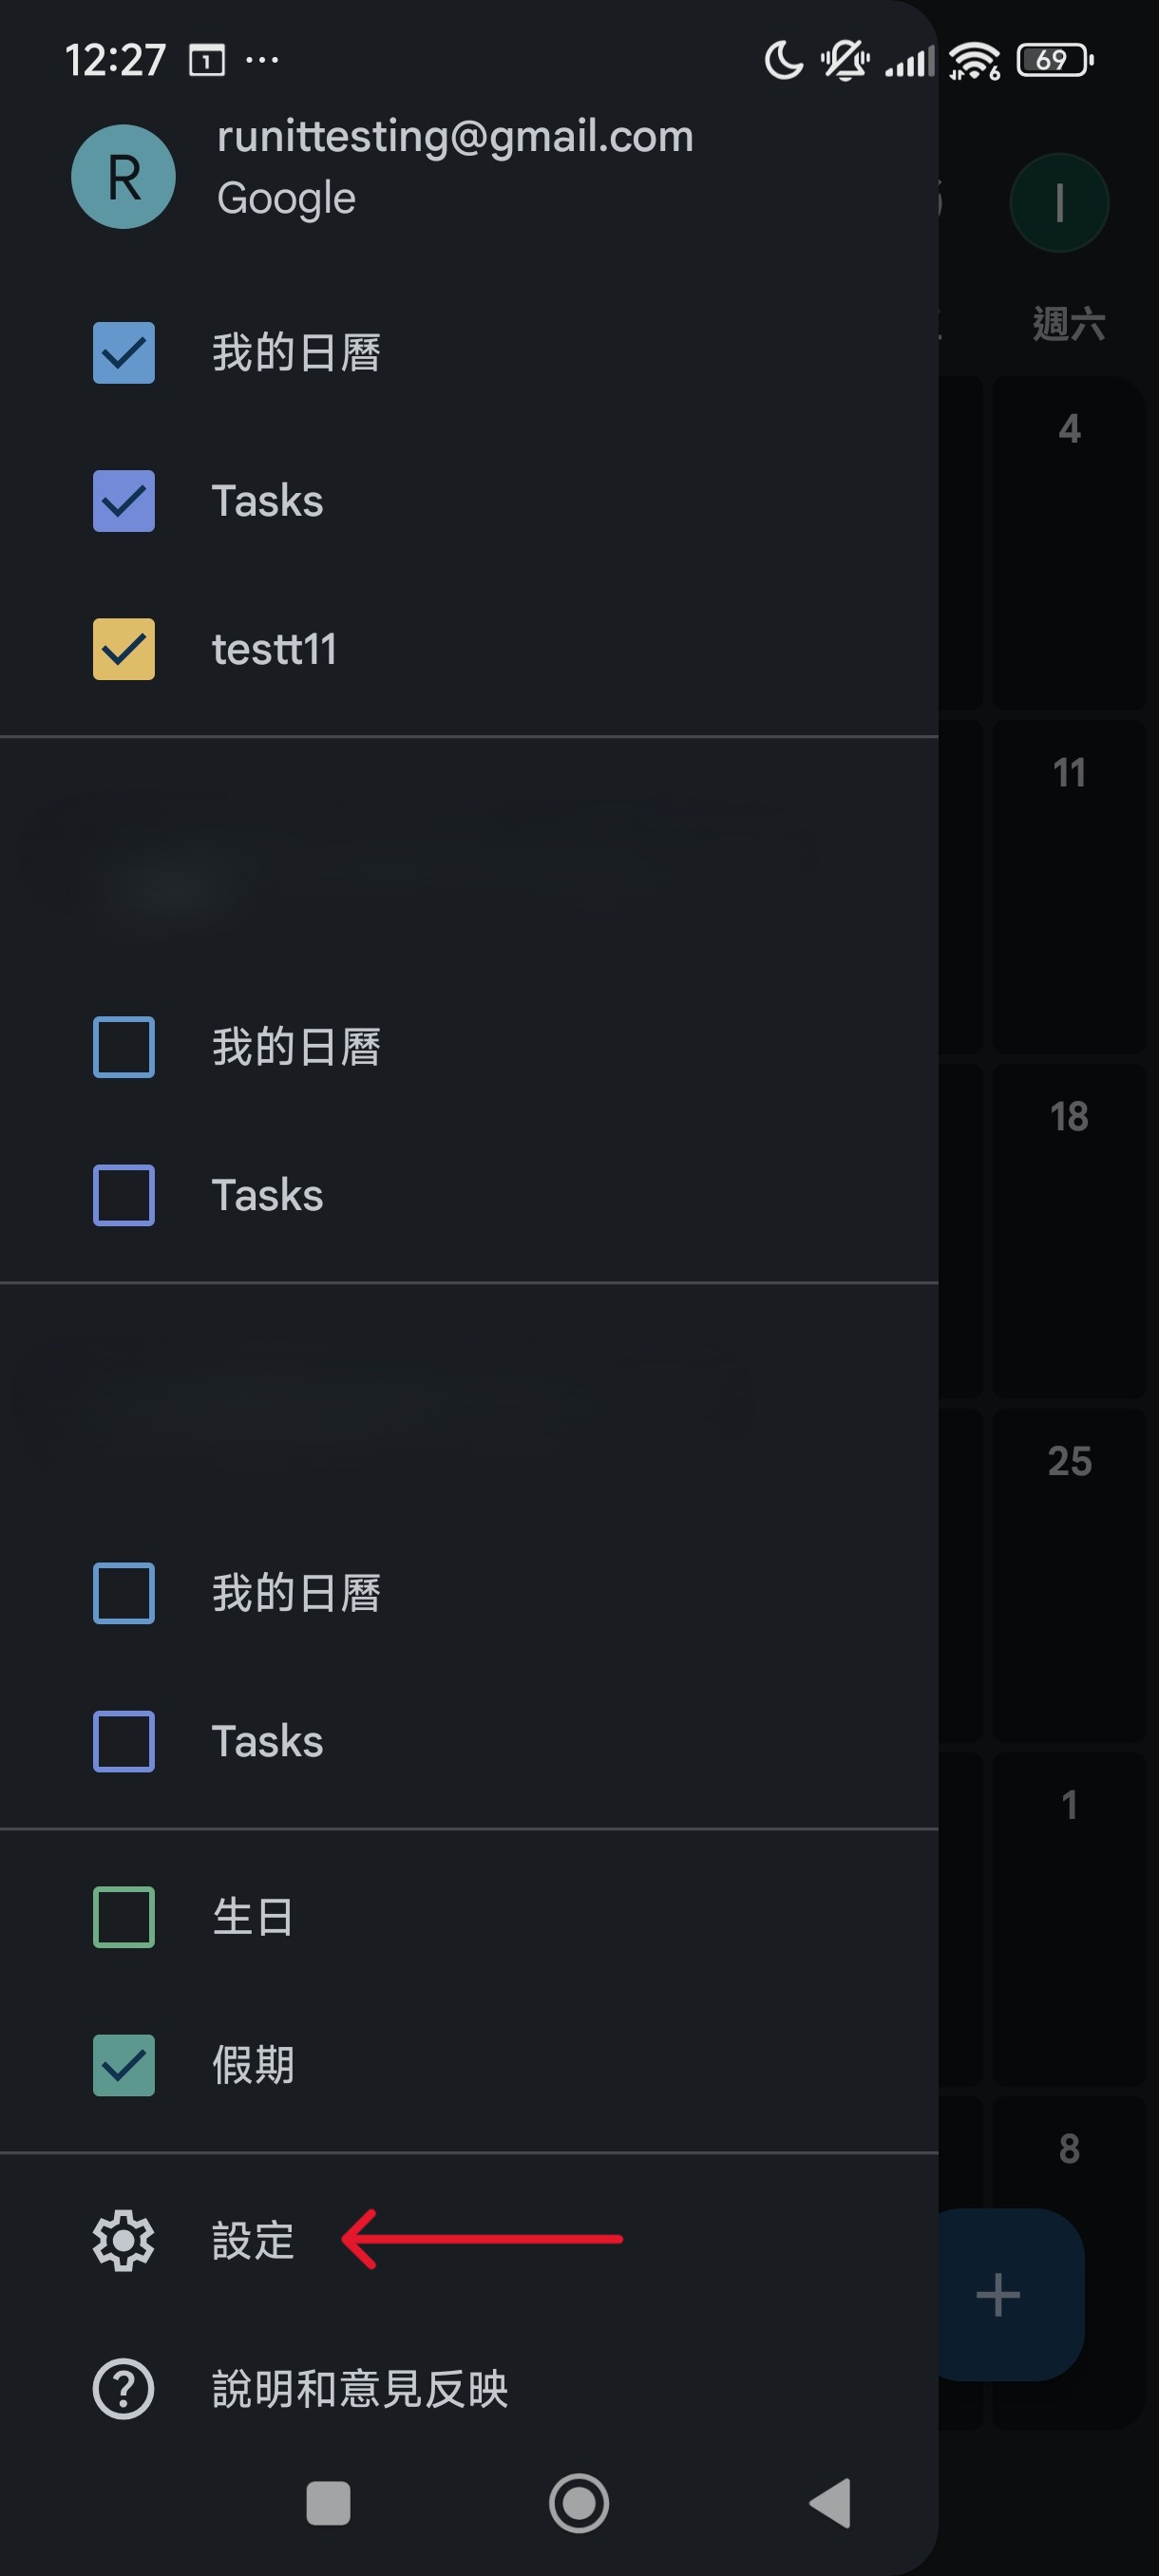The height and width of the screenshot is (2576, 1159).
Task: Tap the testt11 calendar label
Action: click(274, 649)
